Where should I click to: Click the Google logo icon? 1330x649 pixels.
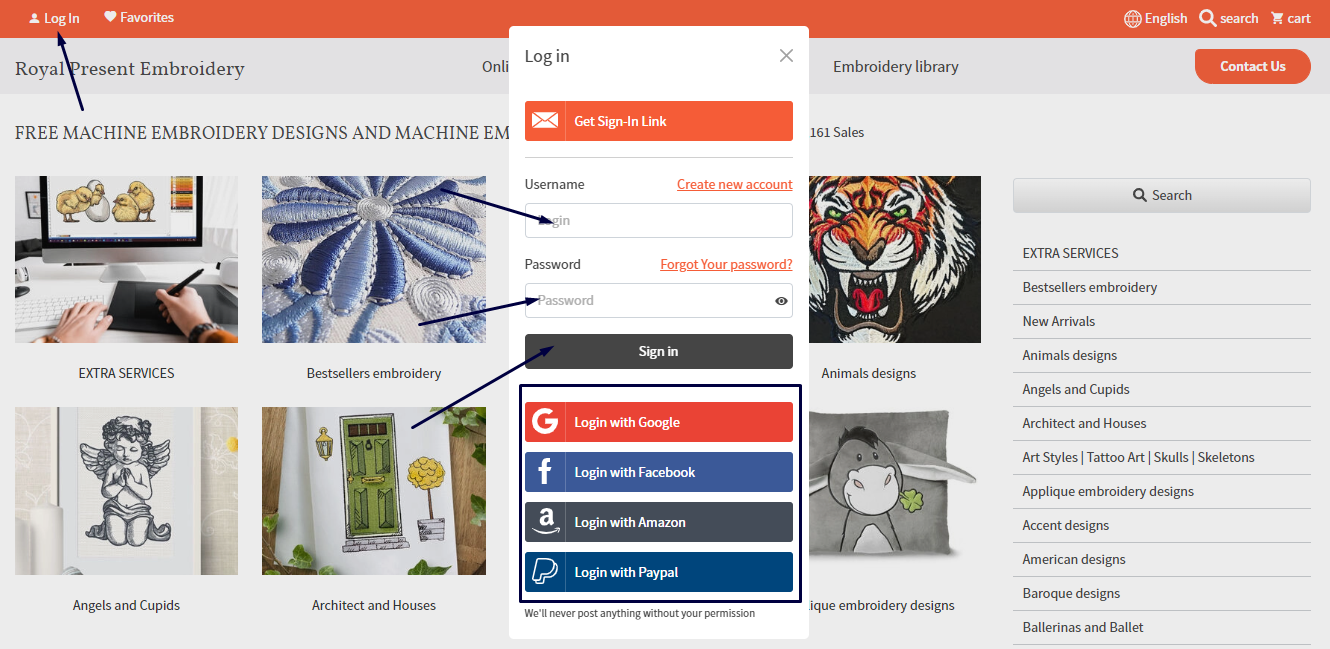pos(545,422)
